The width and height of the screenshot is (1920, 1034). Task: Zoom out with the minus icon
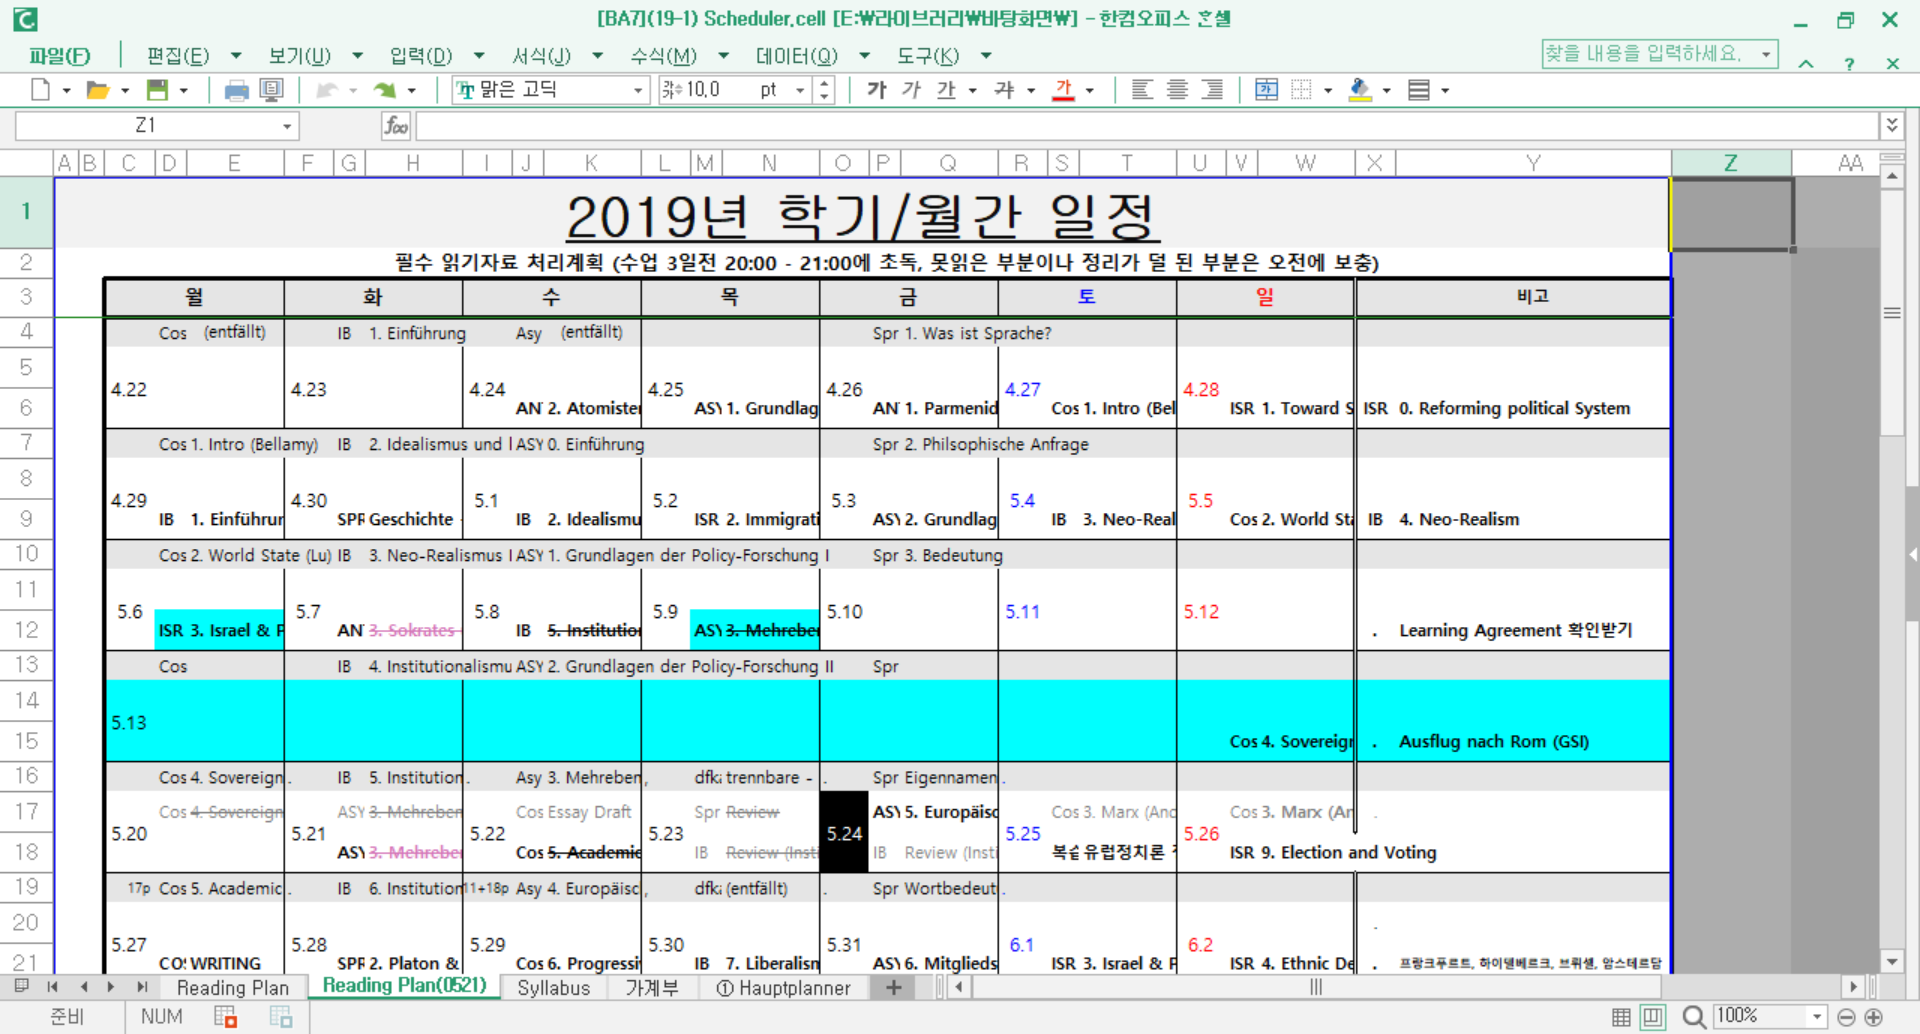pos(1847,1017)
